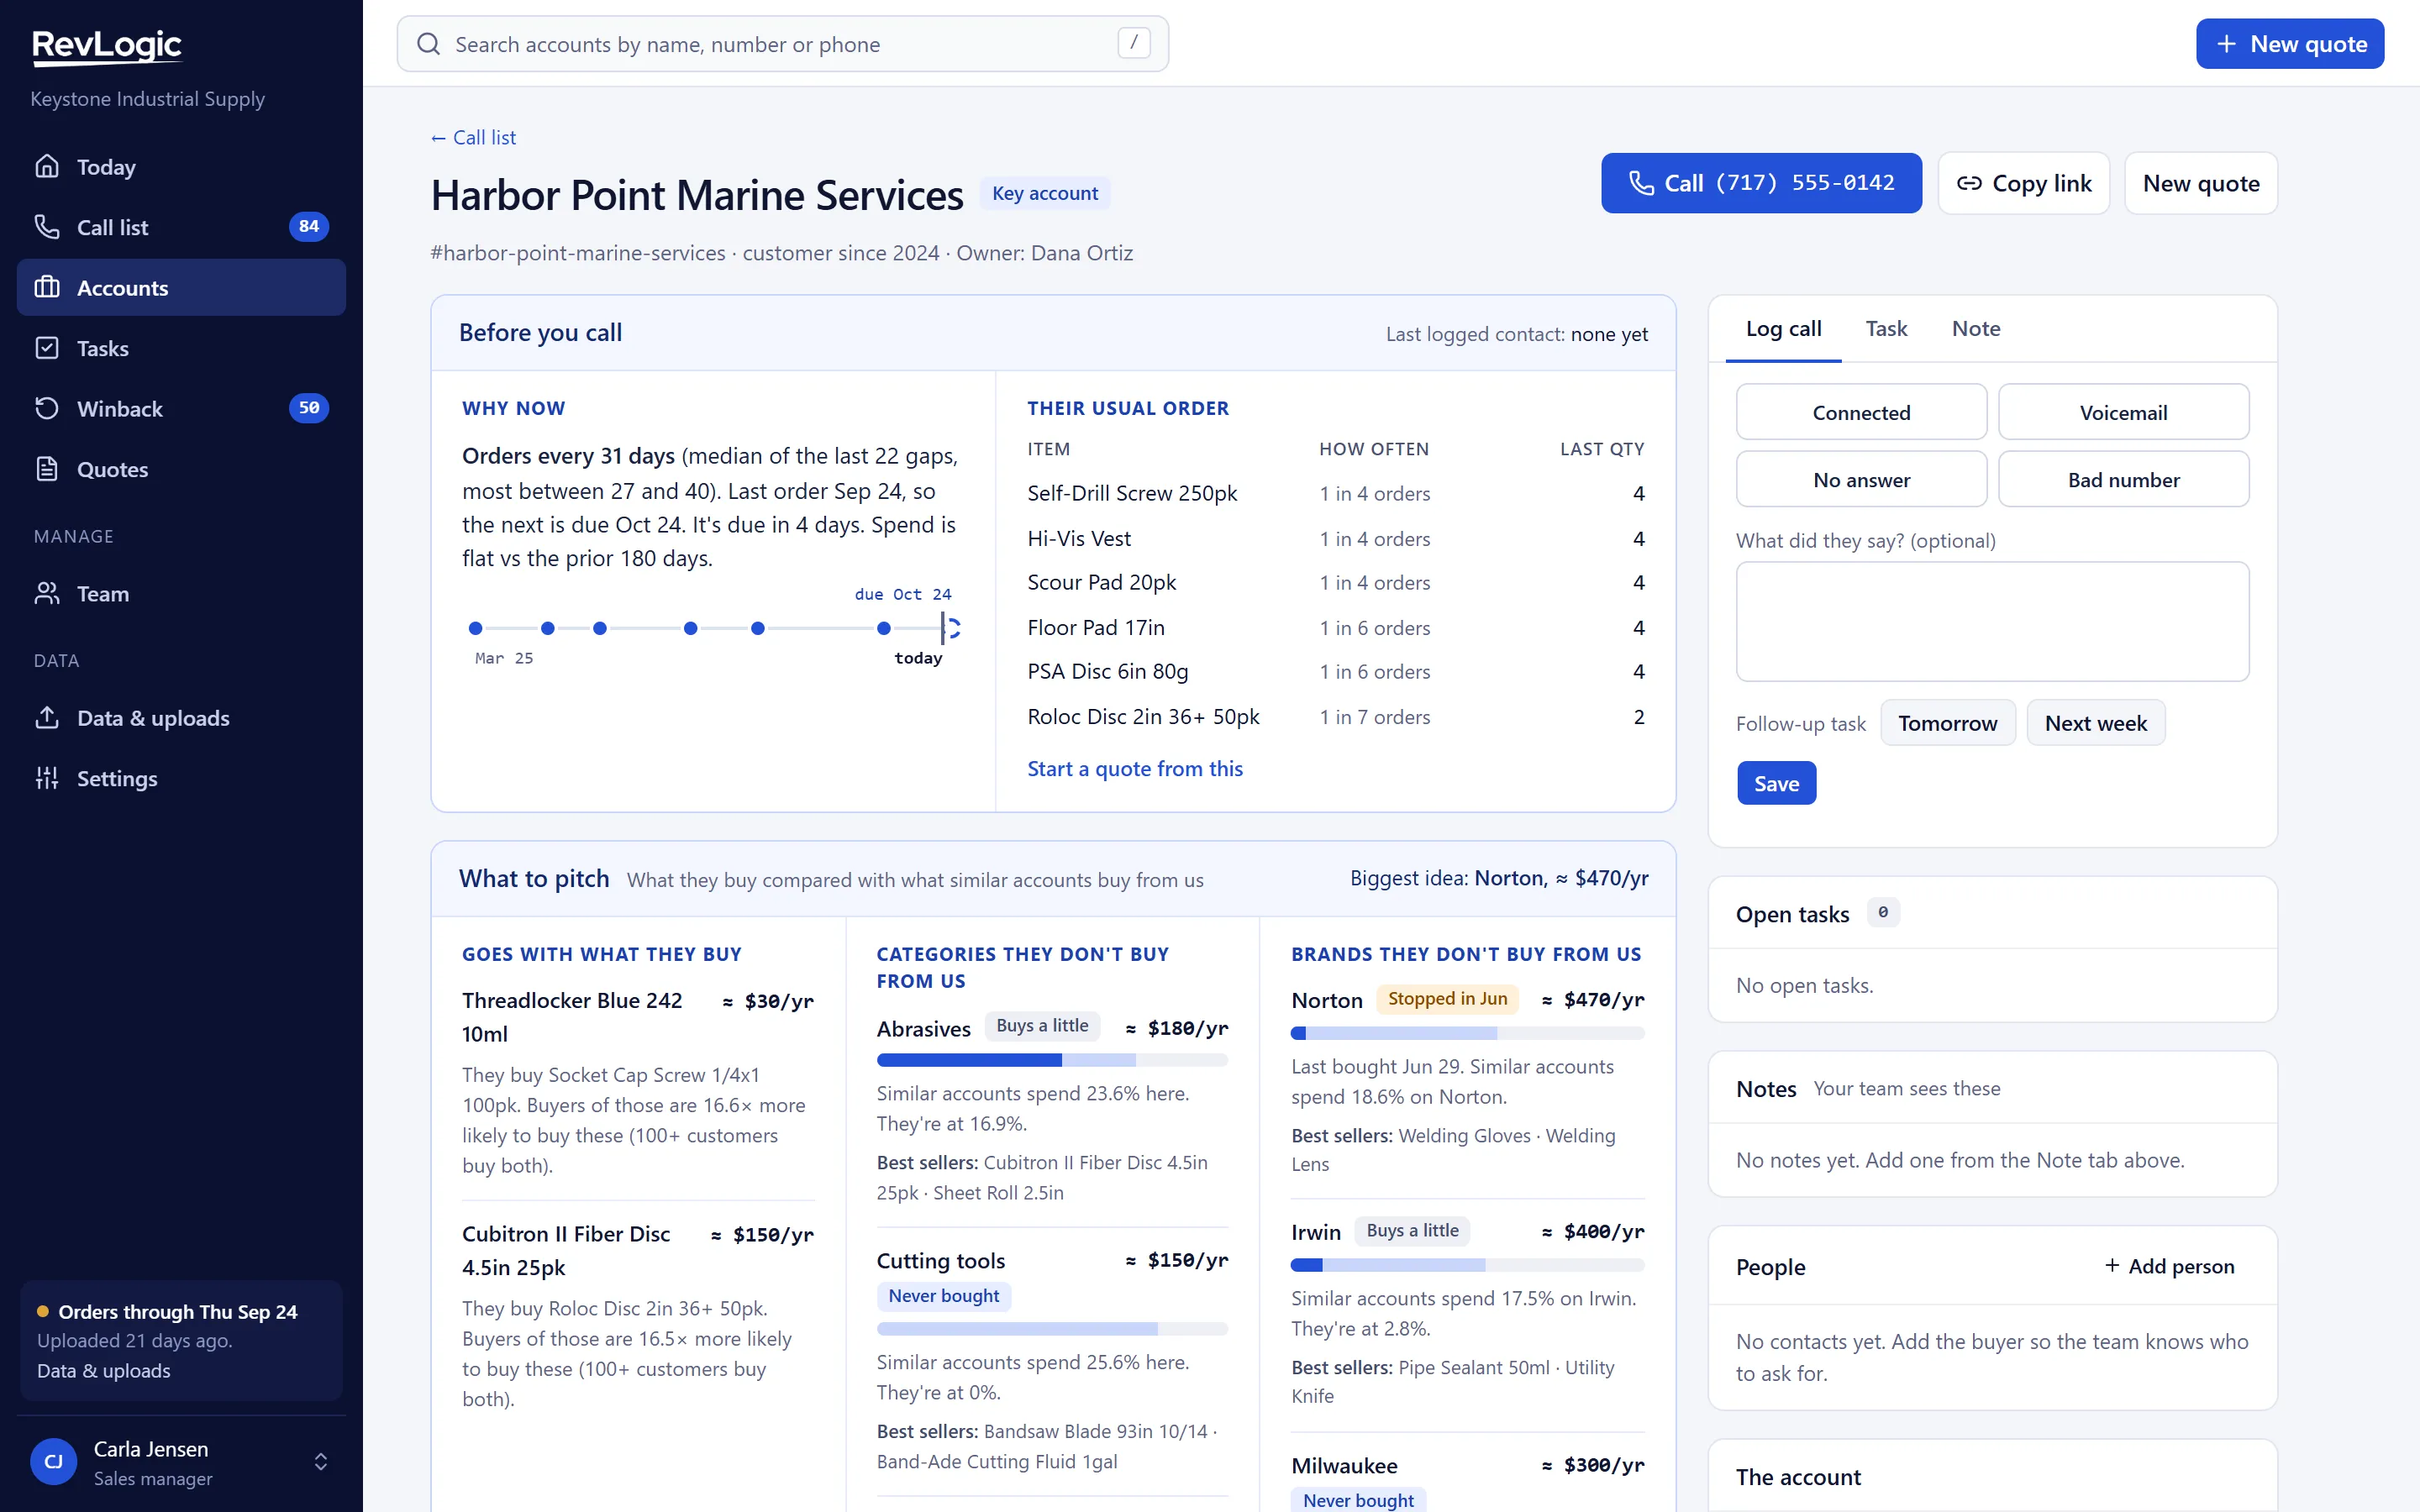Click the phone icon on the Call button
The image size is (2420, 1512).
tap(1641, 183)
